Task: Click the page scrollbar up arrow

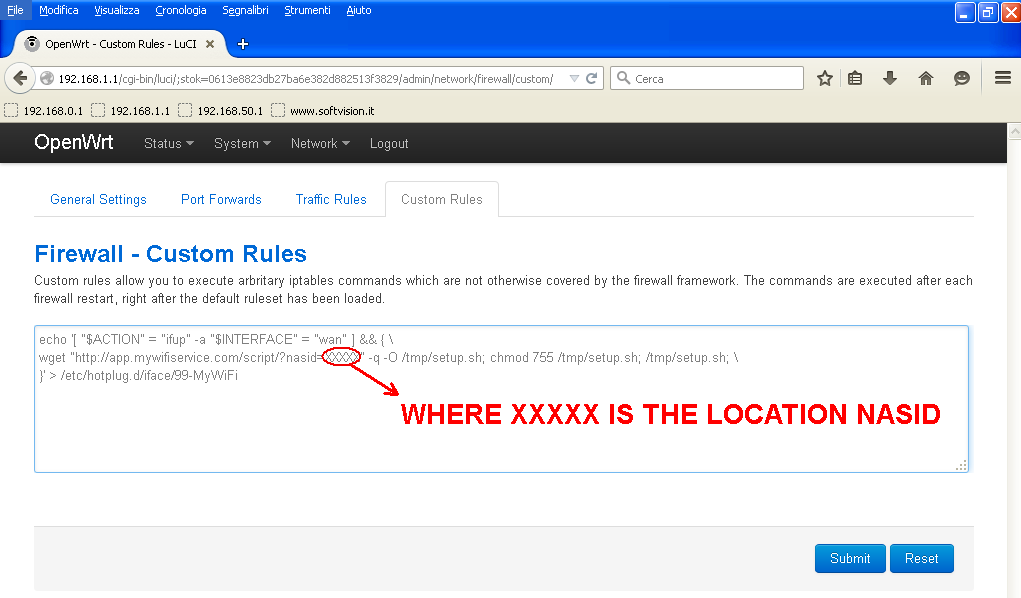Action: point(1014,131)
